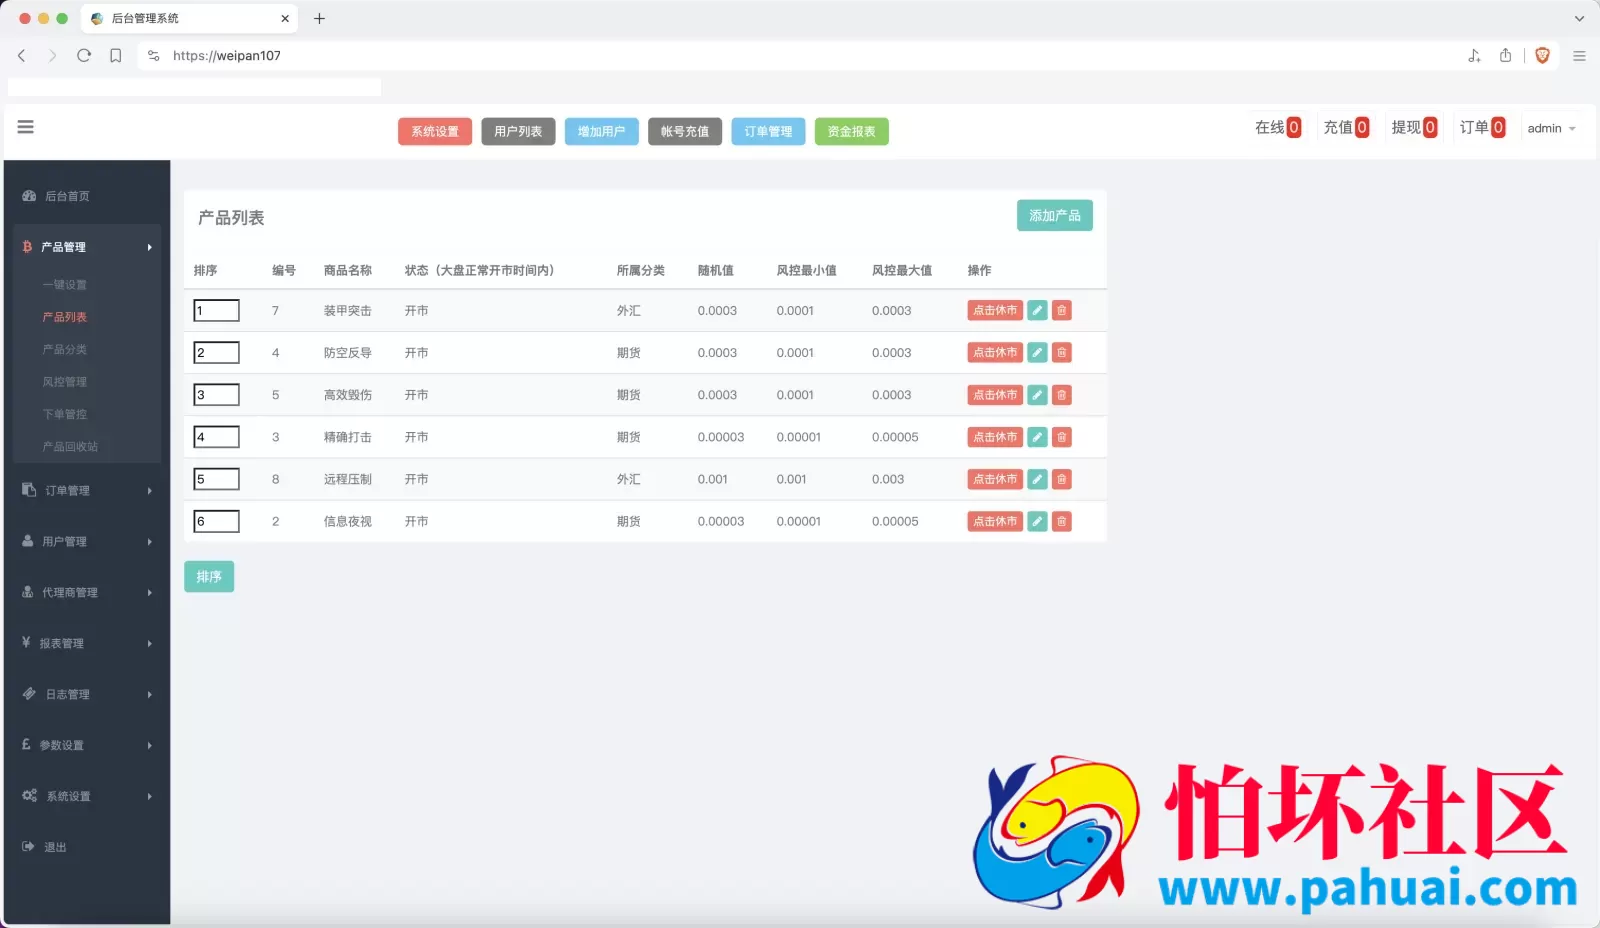Edit the 高效毁伤 product with pencil icon

[1038, 395]
